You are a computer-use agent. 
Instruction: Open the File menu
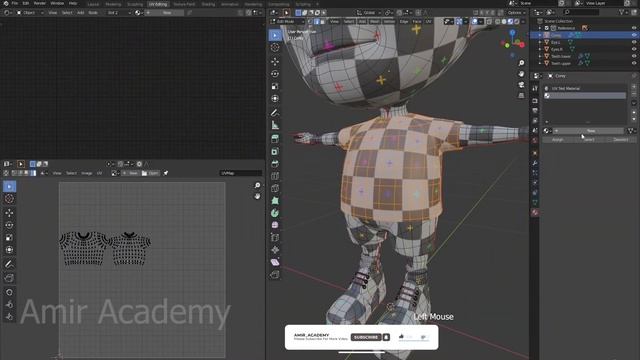pyautogui.click(x=15, y=3)
